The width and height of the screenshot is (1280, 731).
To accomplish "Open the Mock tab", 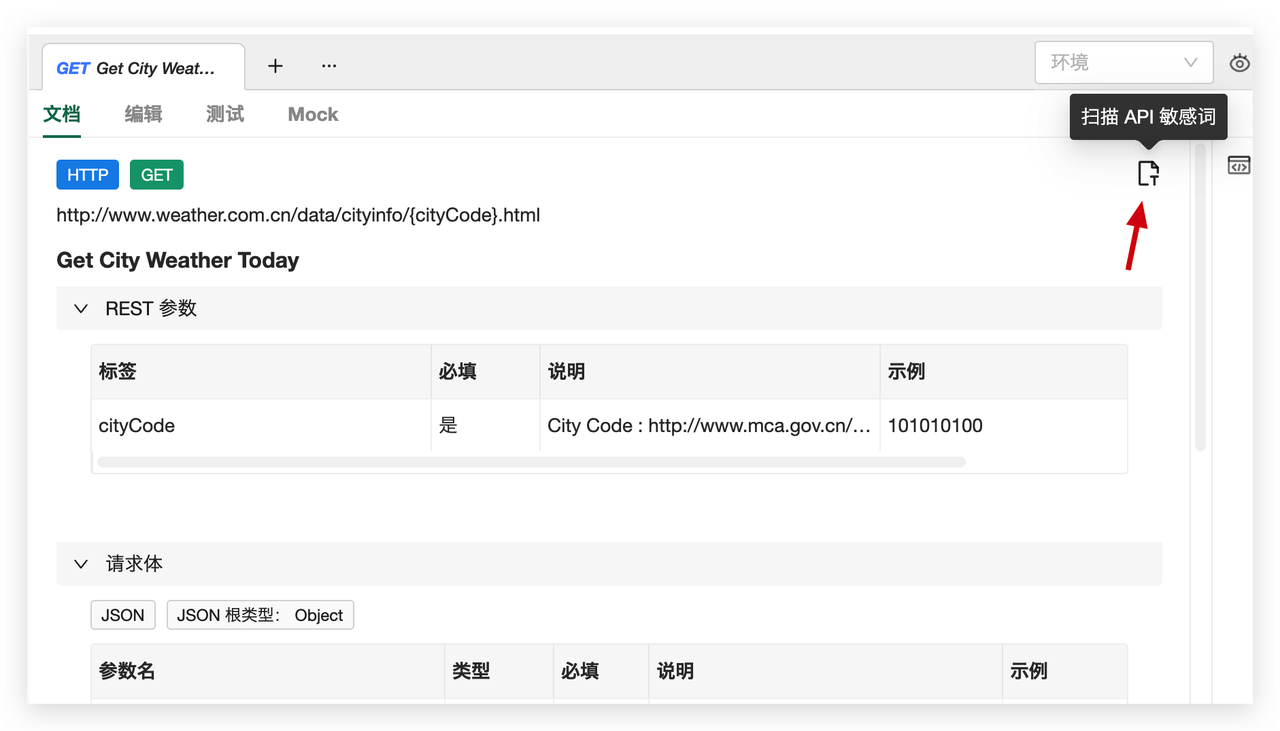I will (312, 114).
